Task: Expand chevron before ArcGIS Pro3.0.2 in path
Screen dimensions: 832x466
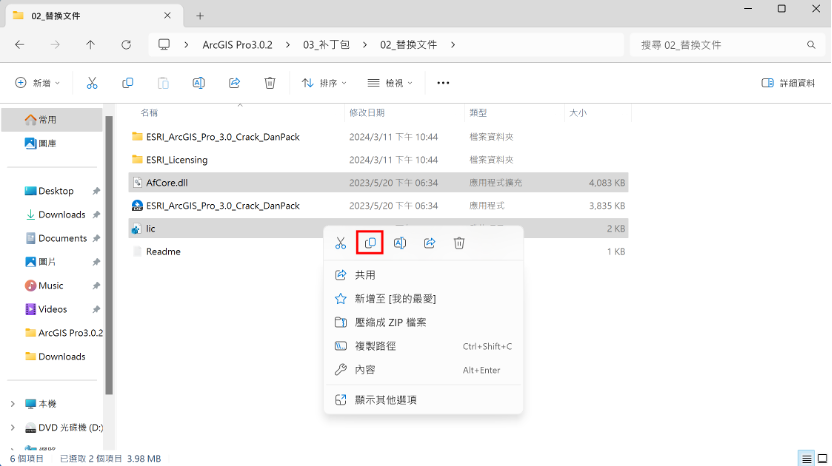Action: point(186,45)
